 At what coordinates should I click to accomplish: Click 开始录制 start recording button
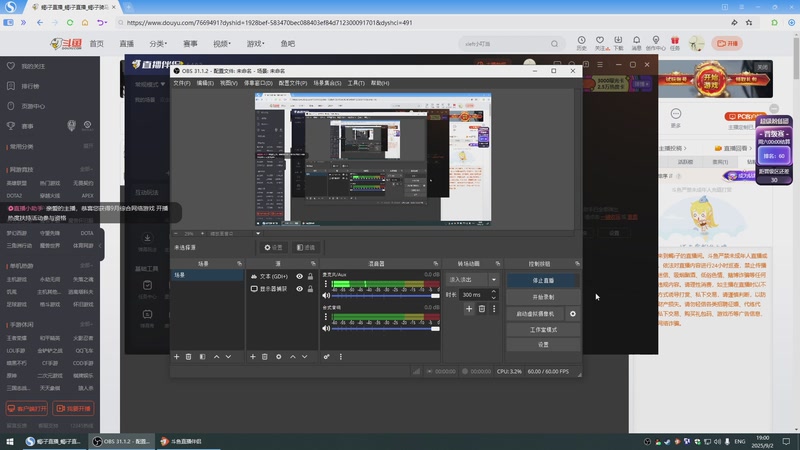pyautogui.click(x=543, y=297)
